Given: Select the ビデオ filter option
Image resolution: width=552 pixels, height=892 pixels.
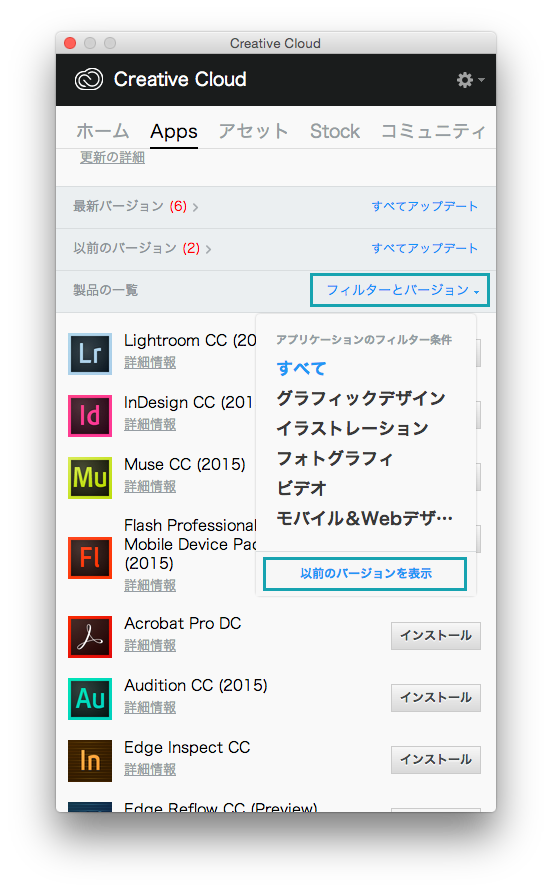Looking at the screenshot, I should [301, 488].
